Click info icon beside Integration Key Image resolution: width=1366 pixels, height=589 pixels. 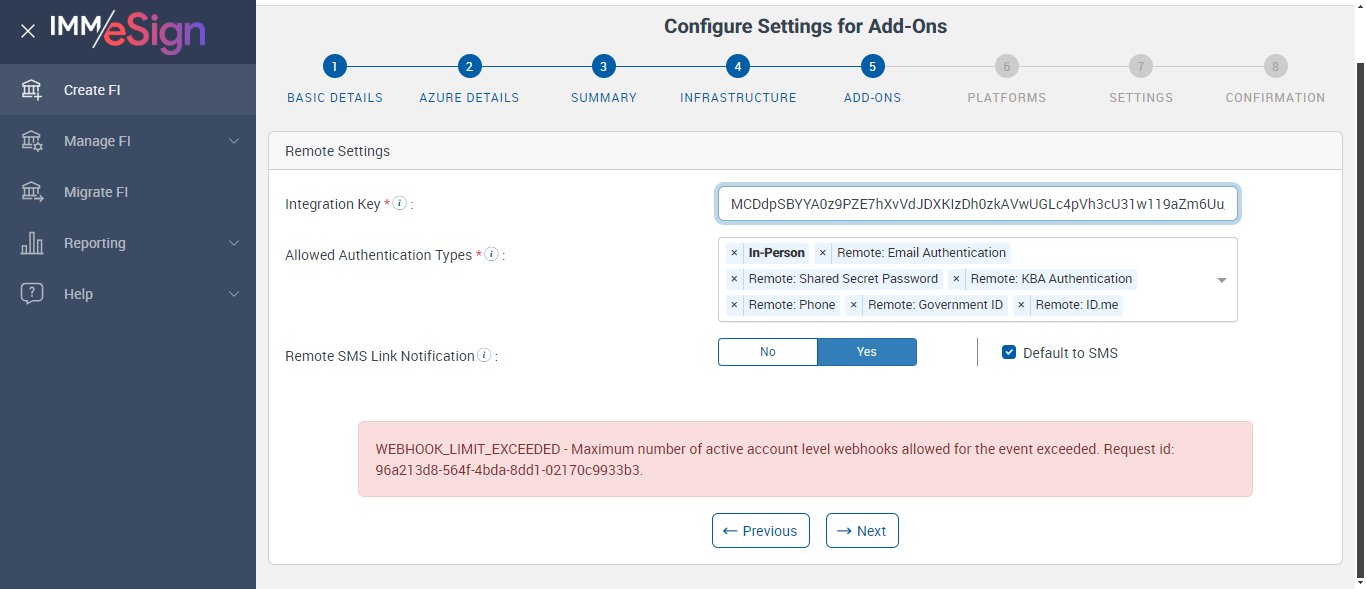click(x=400, y=203)
